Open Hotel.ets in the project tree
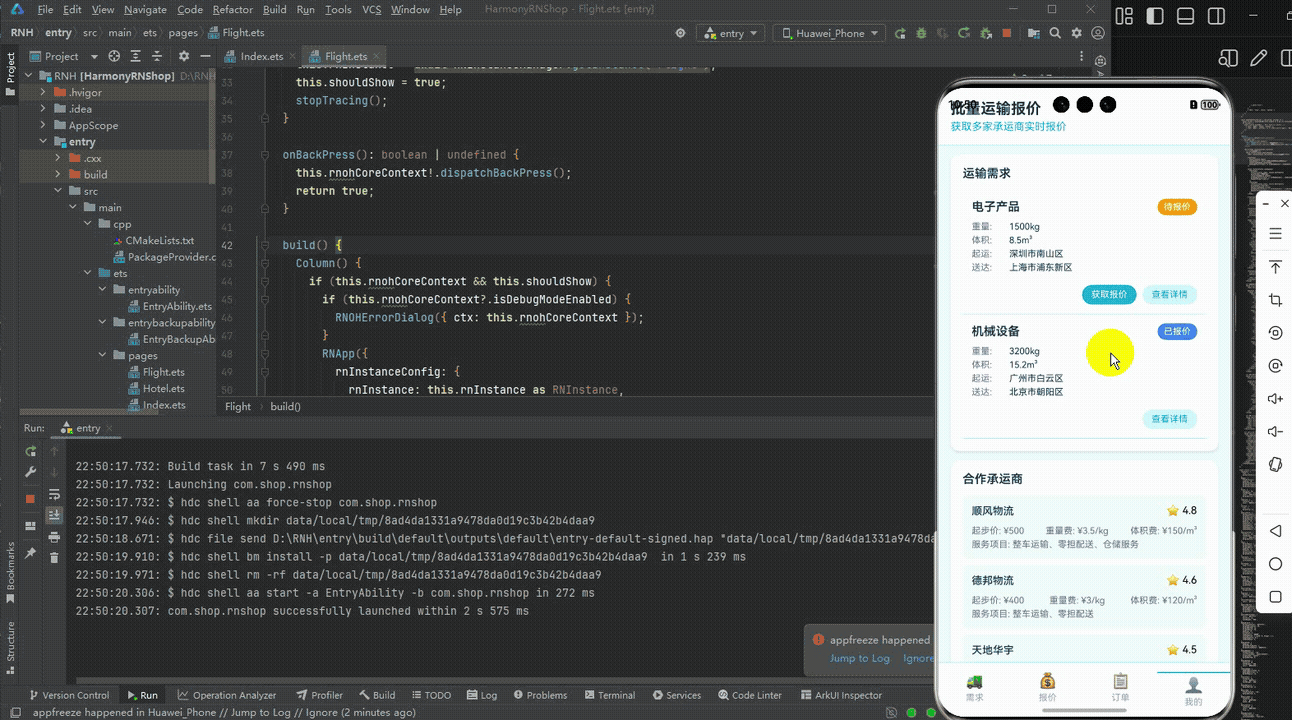 (163, 388)
